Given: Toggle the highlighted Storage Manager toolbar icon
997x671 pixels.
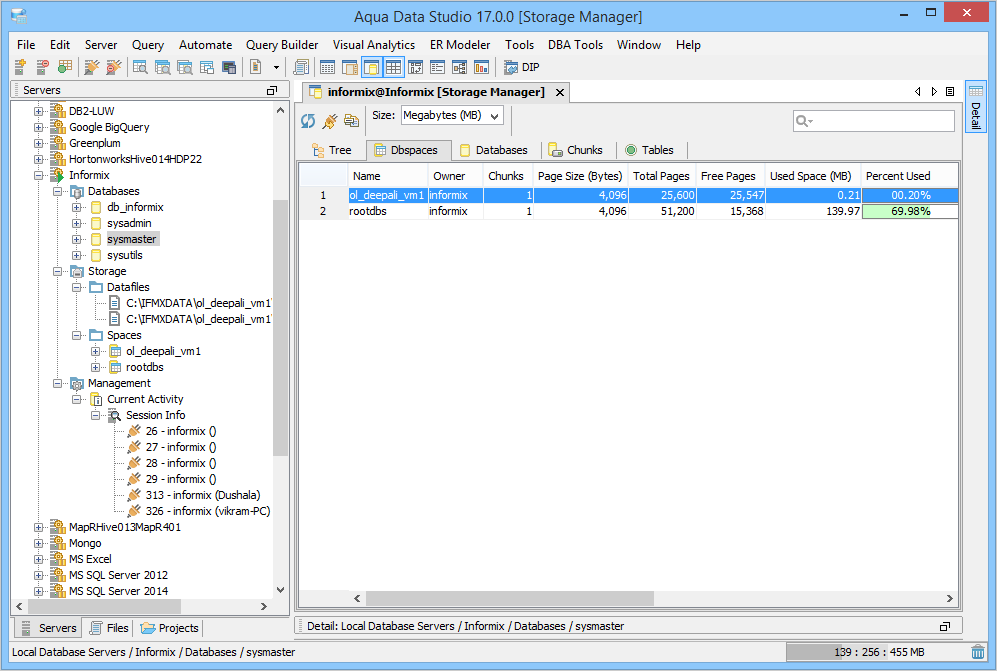Looking at the screenshot, I should coord(372,67).
